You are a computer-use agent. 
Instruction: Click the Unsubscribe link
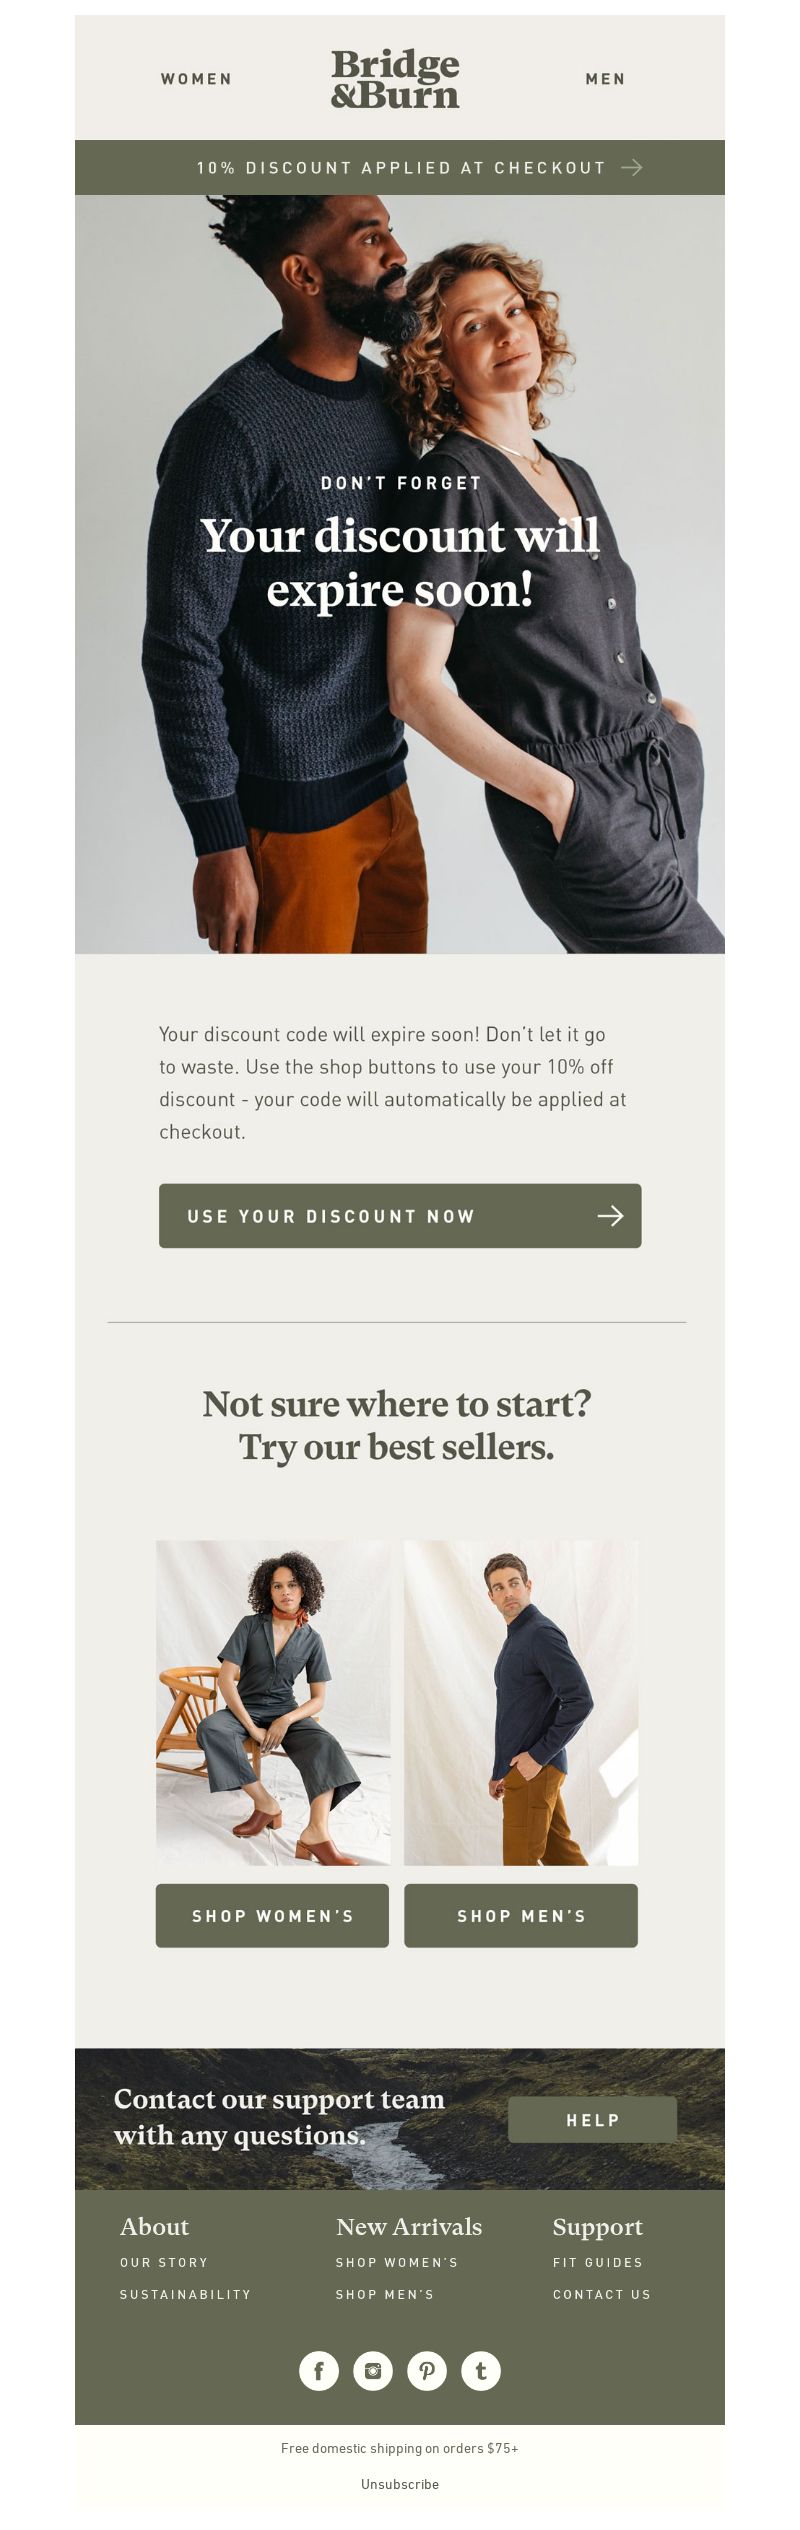click(x=400, y=2484)
